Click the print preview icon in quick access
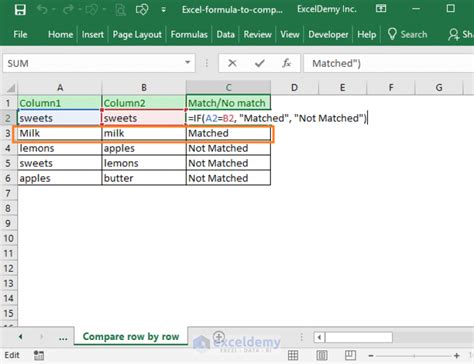The height and width of the screenshot is (364, 474). tap(120, 10)
